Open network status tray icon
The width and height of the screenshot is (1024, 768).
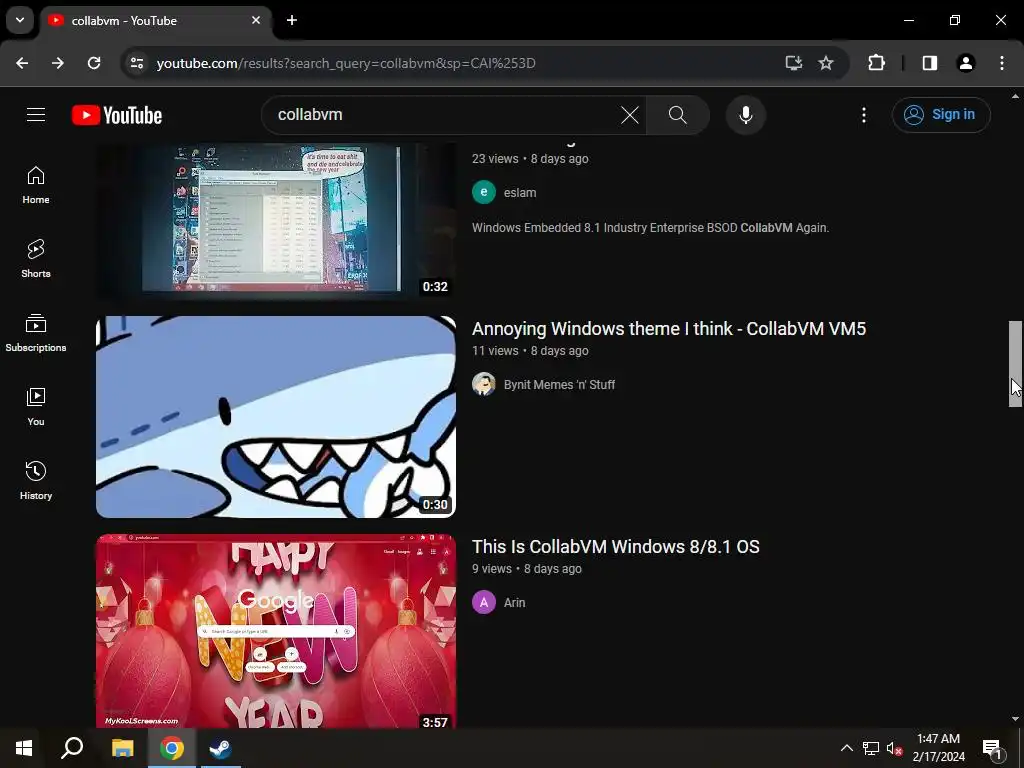[871, 748]
